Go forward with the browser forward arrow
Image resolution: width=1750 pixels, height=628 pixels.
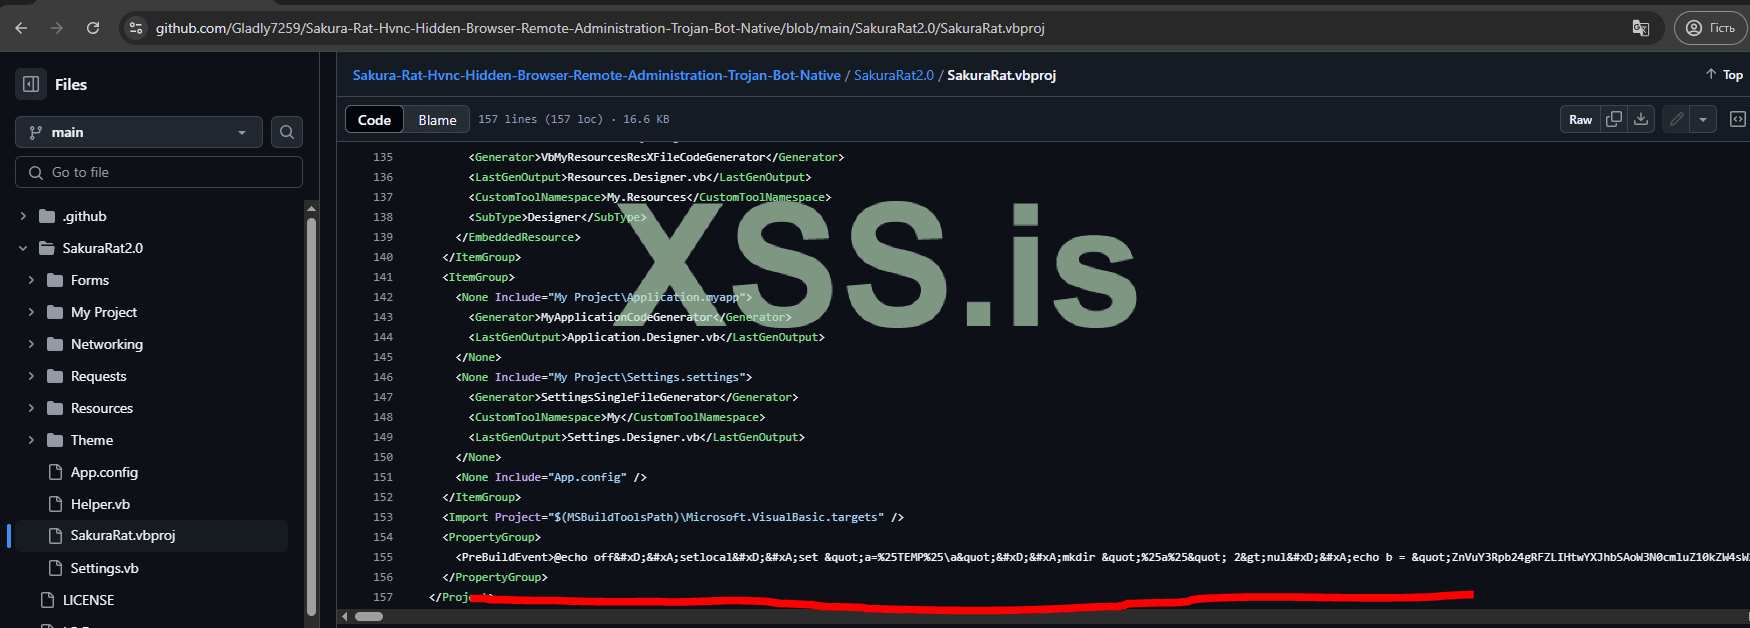[x=57, y=28]
